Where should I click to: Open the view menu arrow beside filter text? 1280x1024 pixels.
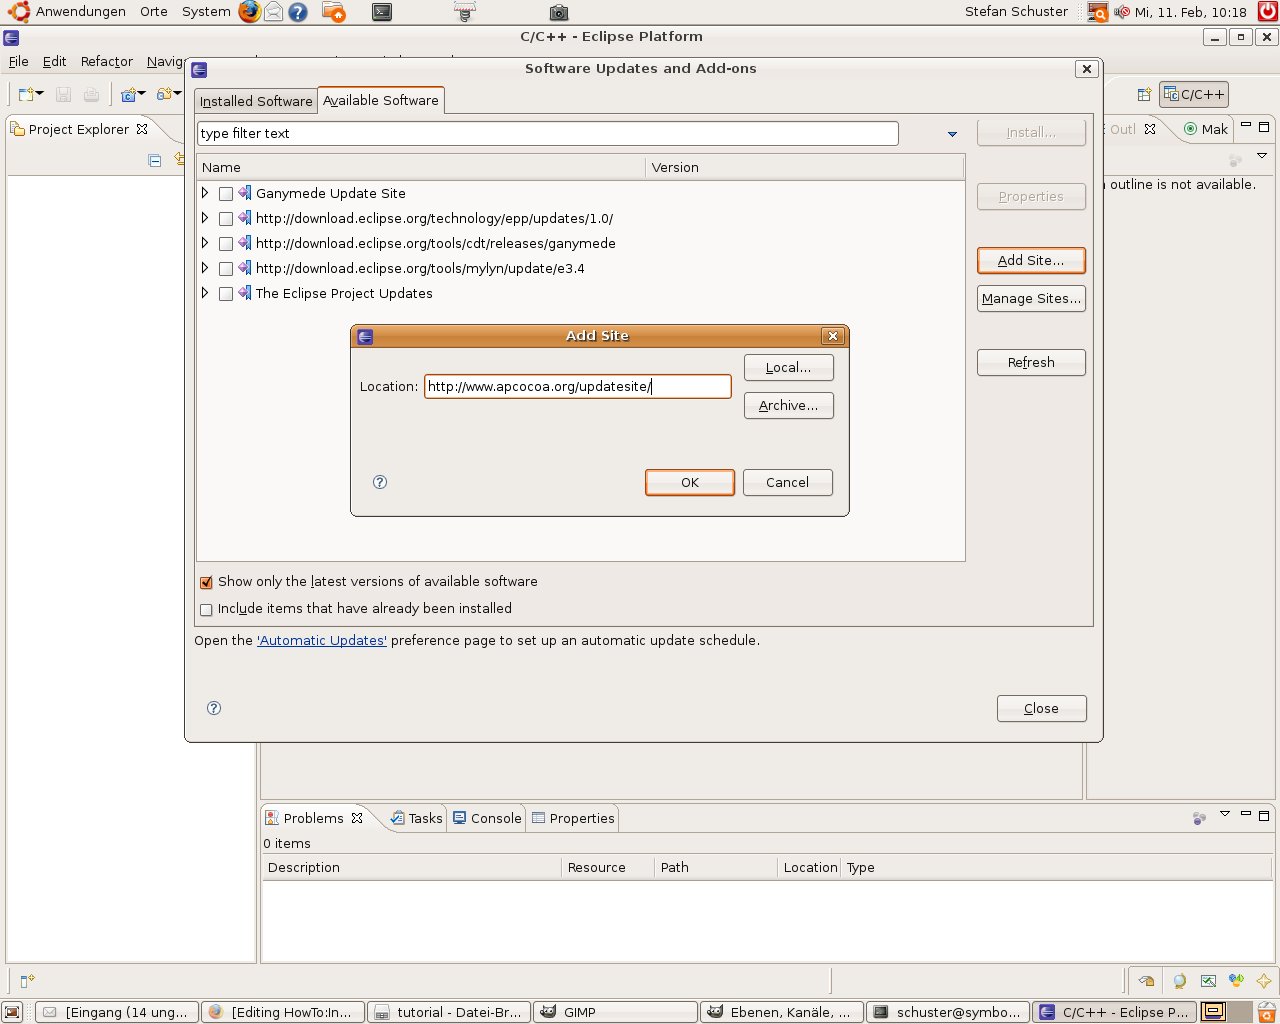point(952,134)
